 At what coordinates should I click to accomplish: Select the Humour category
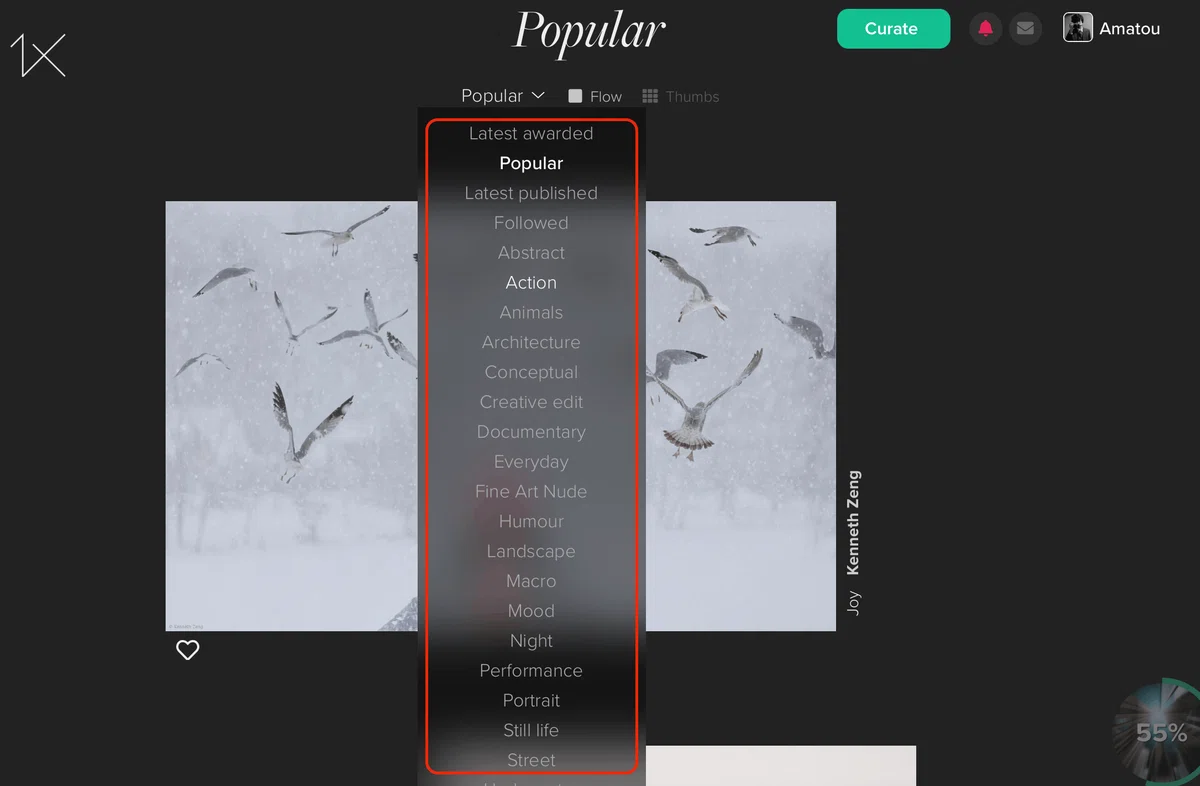(531, 522)
